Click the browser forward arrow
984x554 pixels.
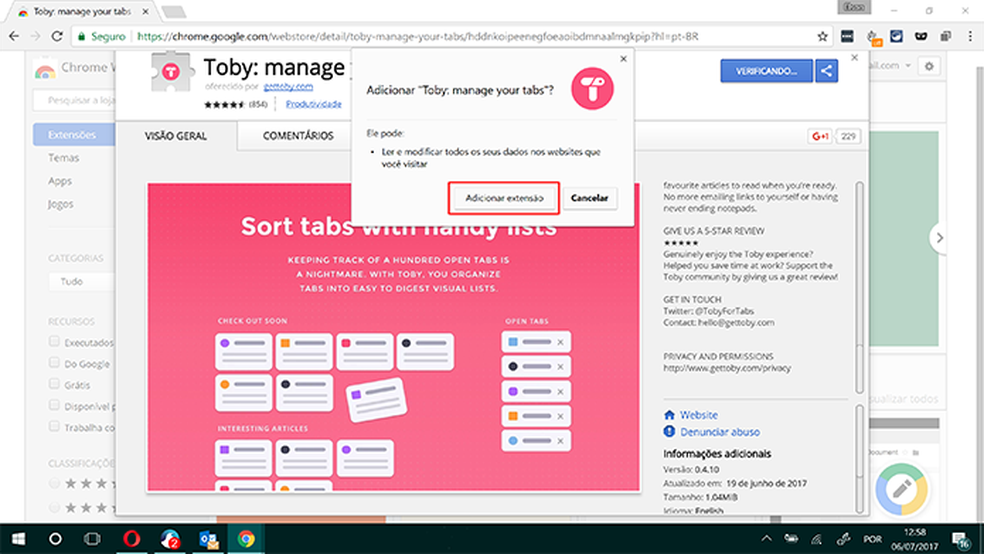click(x=35, y=36)
